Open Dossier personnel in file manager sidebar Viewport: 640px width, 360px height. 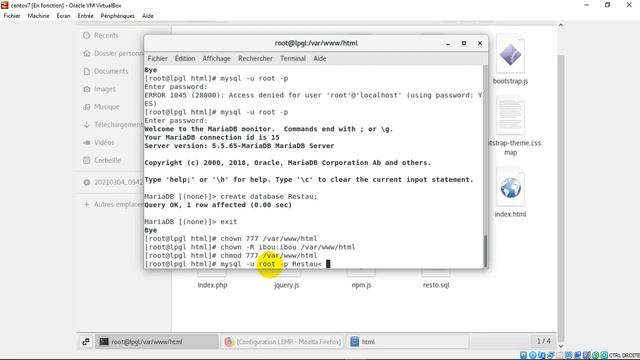click(113, 53)
